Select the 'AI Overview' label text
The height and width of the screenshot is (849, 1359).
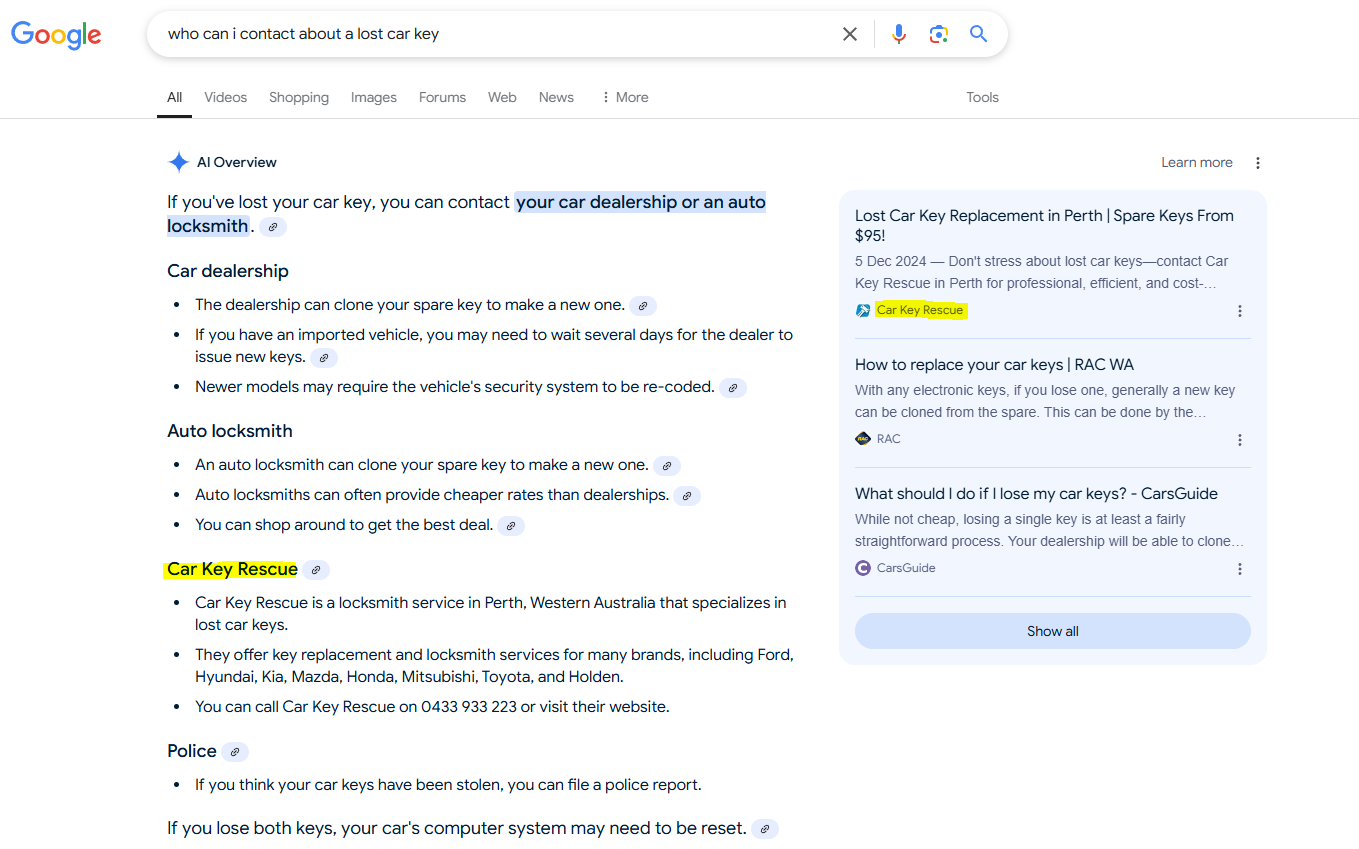coord(237,162)
